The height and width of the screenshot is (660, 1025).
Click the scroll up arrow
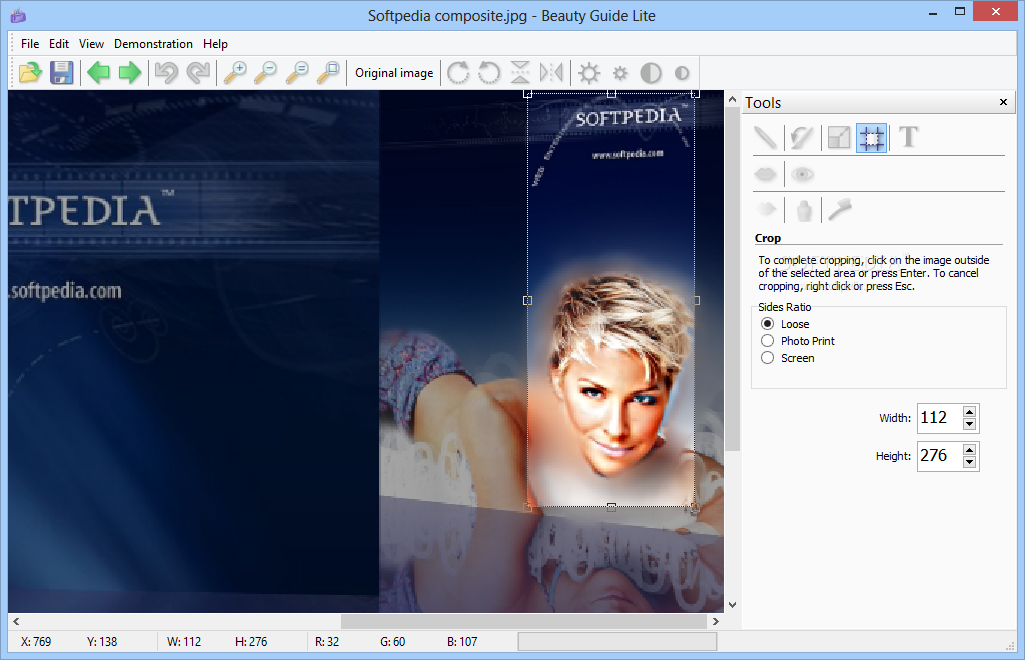pos(733,99)
